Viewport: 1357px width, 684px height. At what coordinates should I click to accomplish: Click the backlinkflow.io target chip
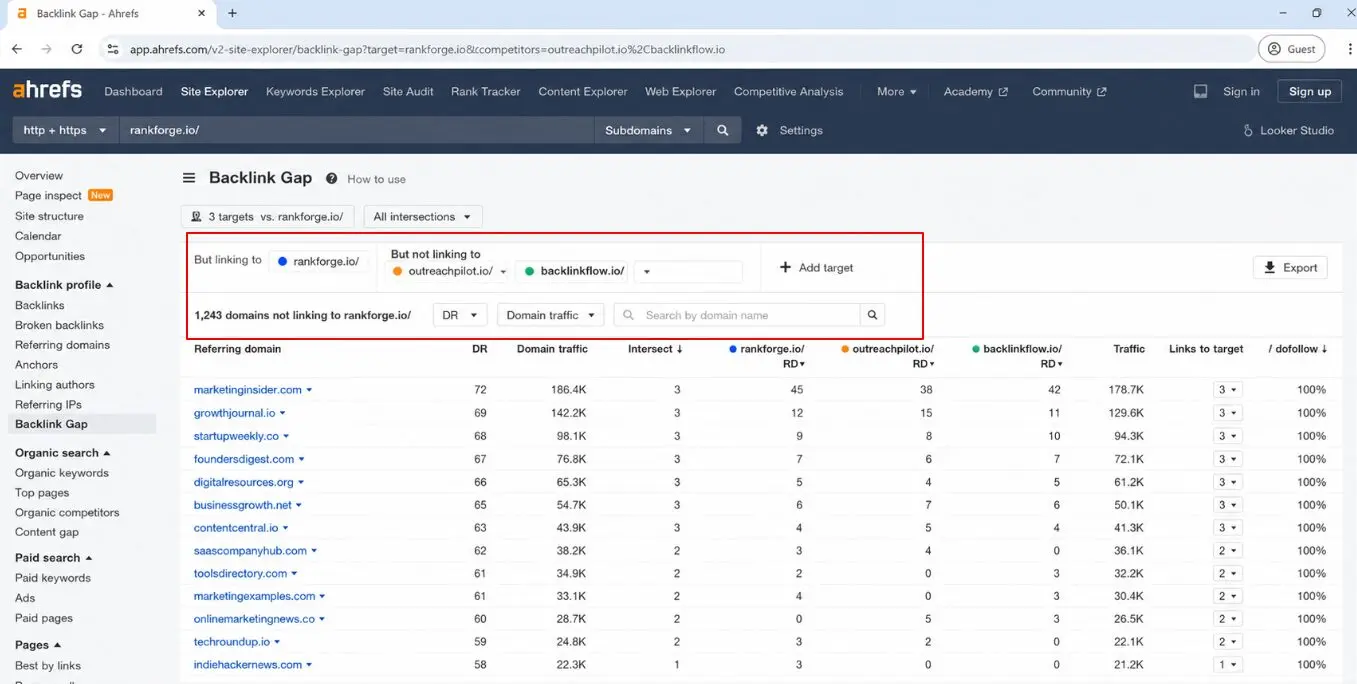coord(574,271)
